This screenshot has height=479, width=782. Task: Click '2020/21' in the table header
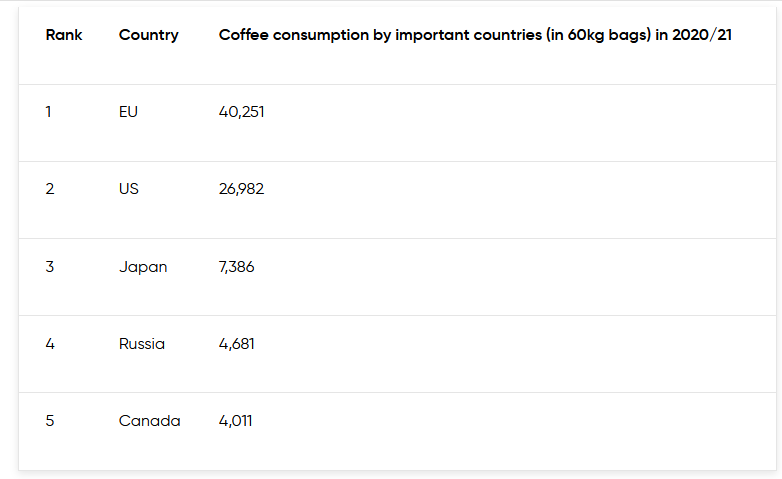[704, 35]
